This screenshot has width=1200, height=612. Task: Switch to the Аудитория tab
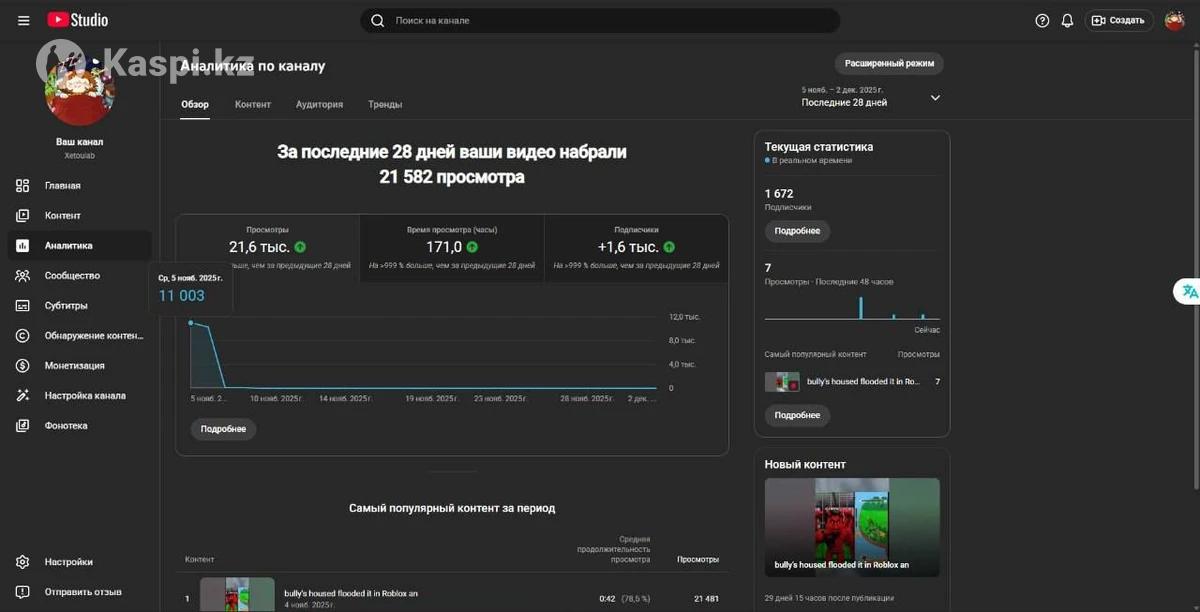tap(319, 104)
